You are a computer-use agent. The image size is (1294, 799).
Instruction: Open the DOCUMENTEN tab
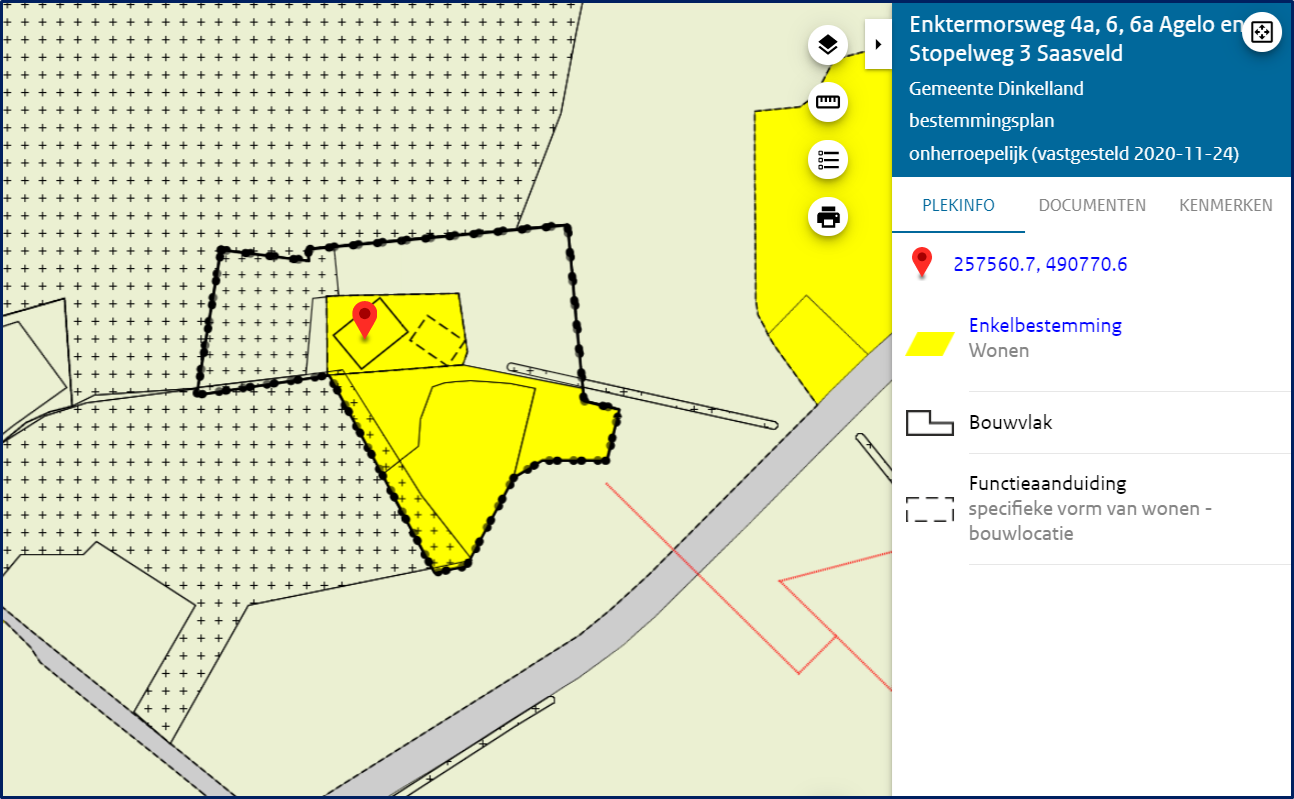pos(1092,205)
